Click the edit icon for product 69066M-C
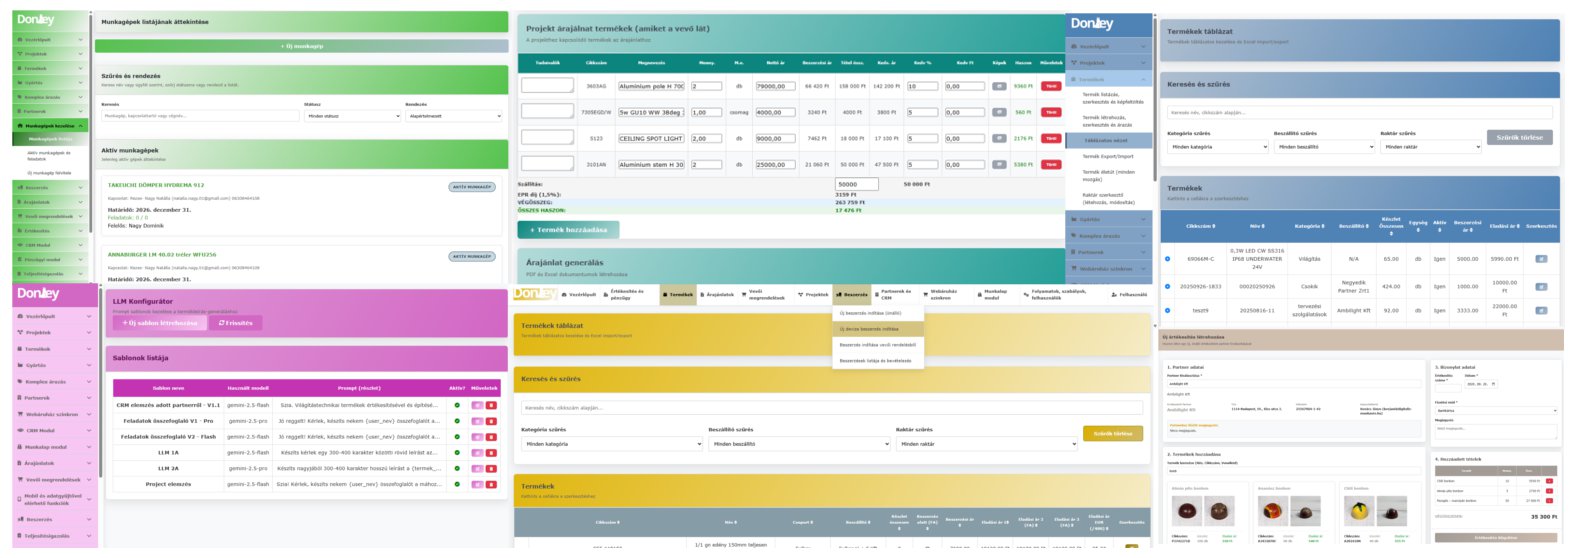This screenshot has width=1574, height=558. coord(1540,259)
